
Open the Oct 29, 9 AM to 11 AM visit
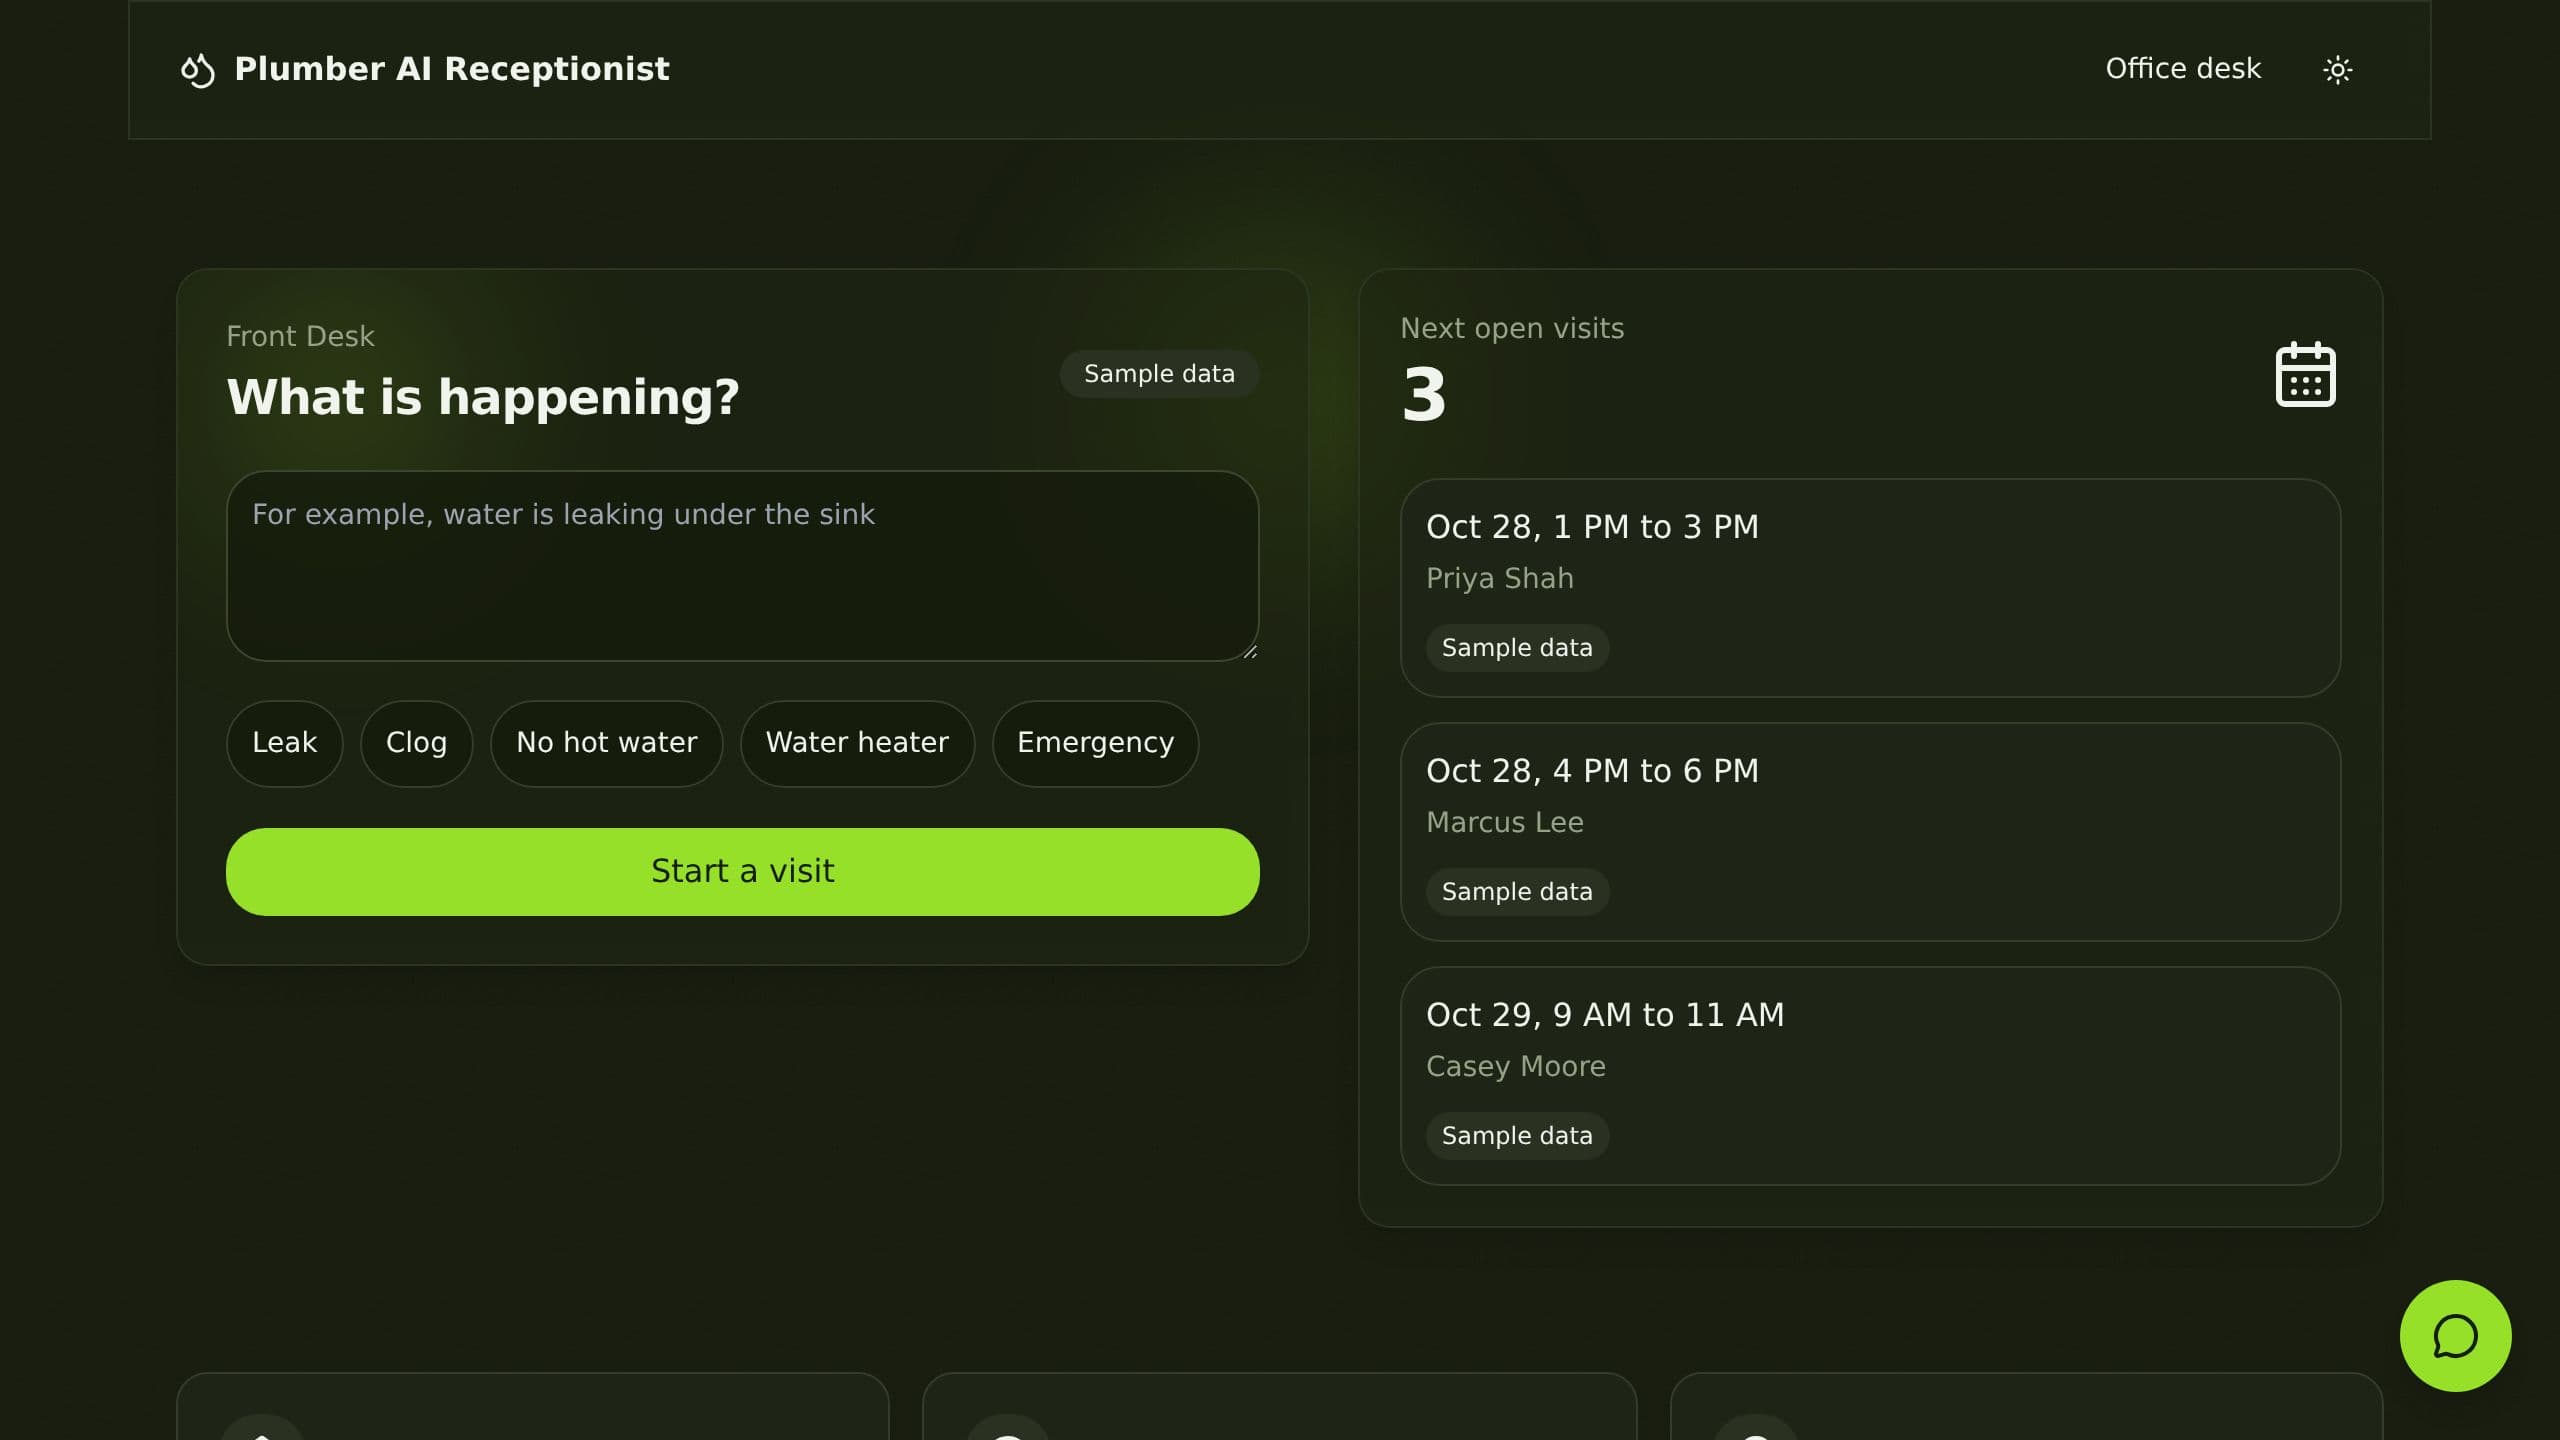1870,1076
